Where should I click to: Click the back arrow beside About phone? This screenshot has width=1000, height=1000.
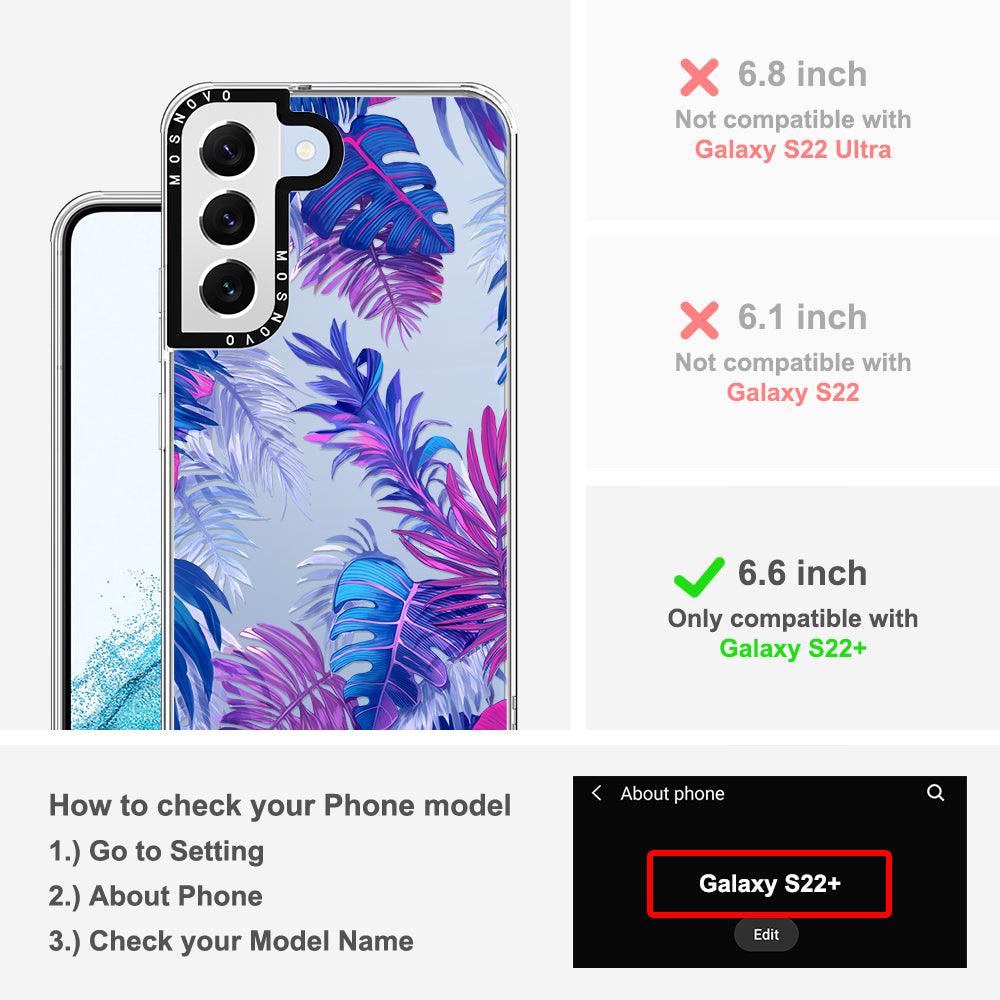click(597, 793)
